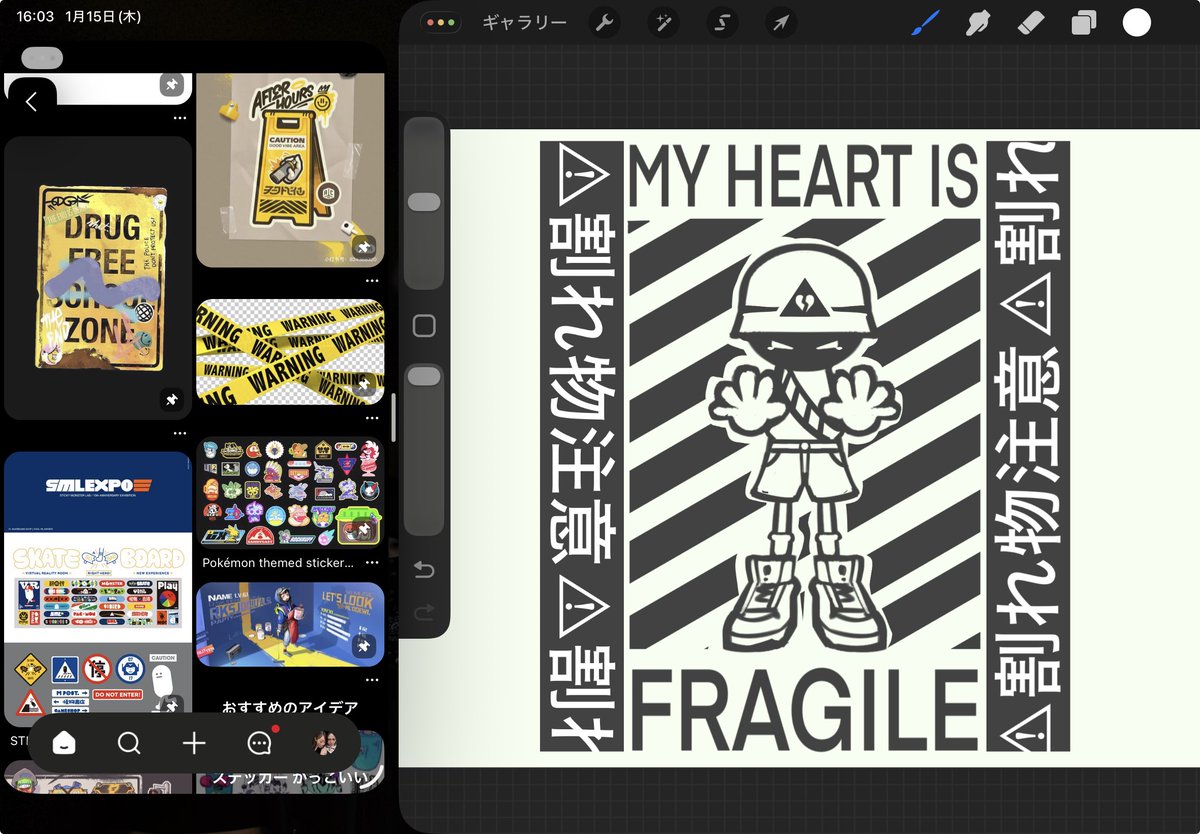
Task: Click the brush size slider handle
Action: click(424, 202)
